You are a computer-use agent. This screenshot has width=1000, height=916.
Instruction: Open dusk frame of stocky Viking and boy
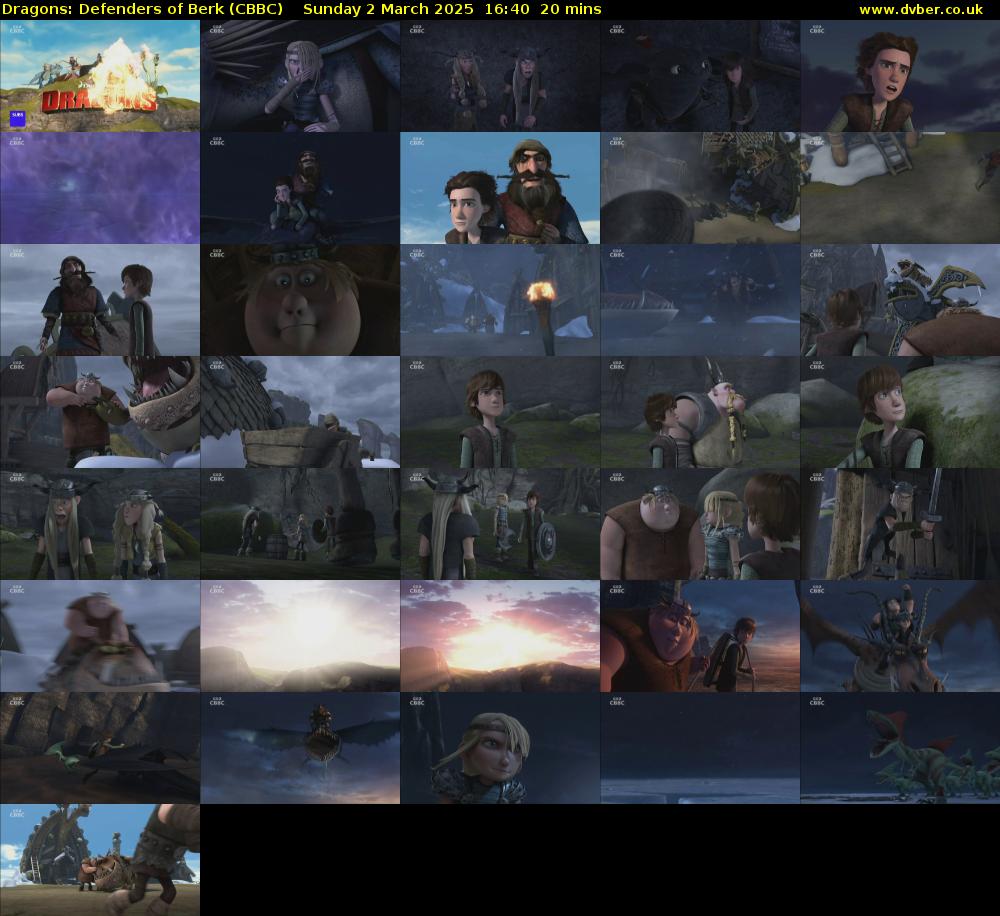tap(700, 636)
